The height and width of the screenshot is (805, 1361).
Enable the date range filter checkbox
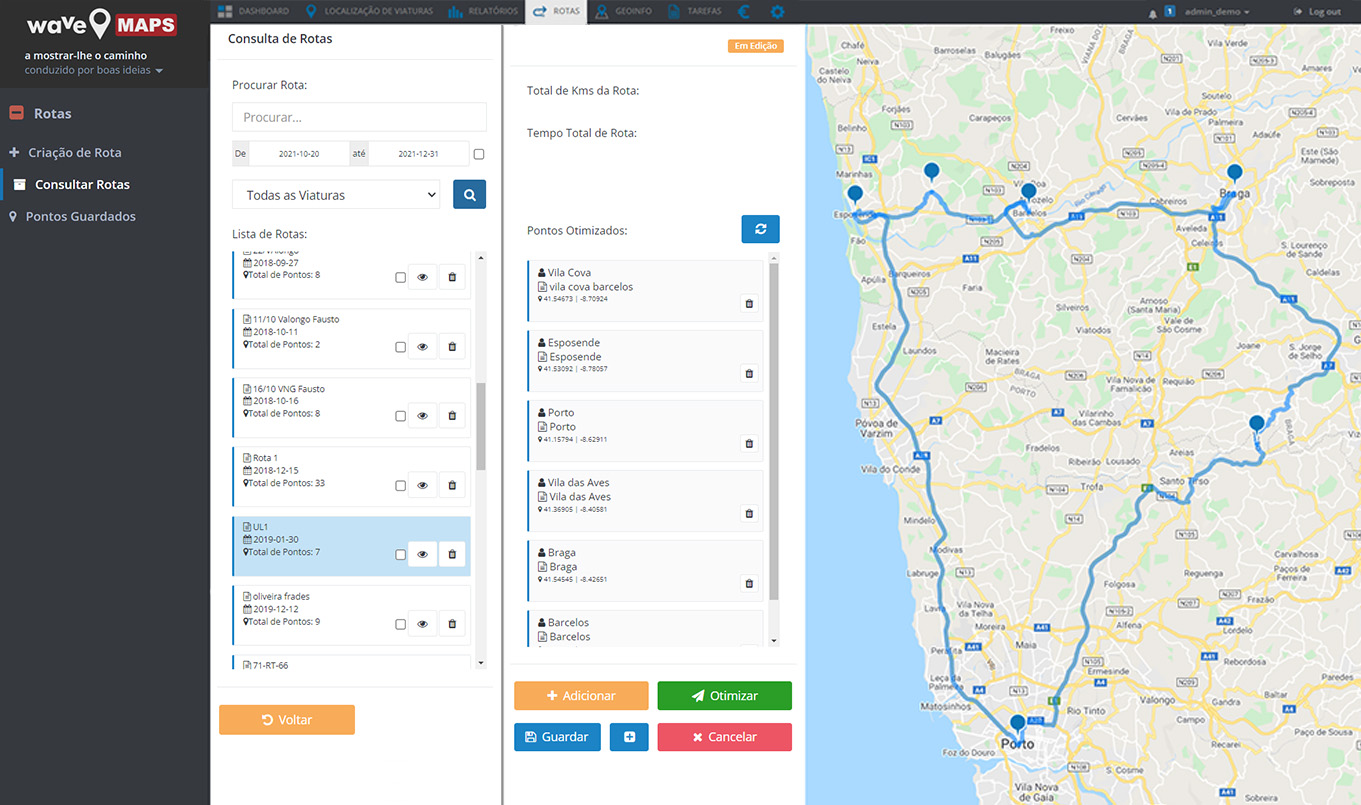coord(479,154)
